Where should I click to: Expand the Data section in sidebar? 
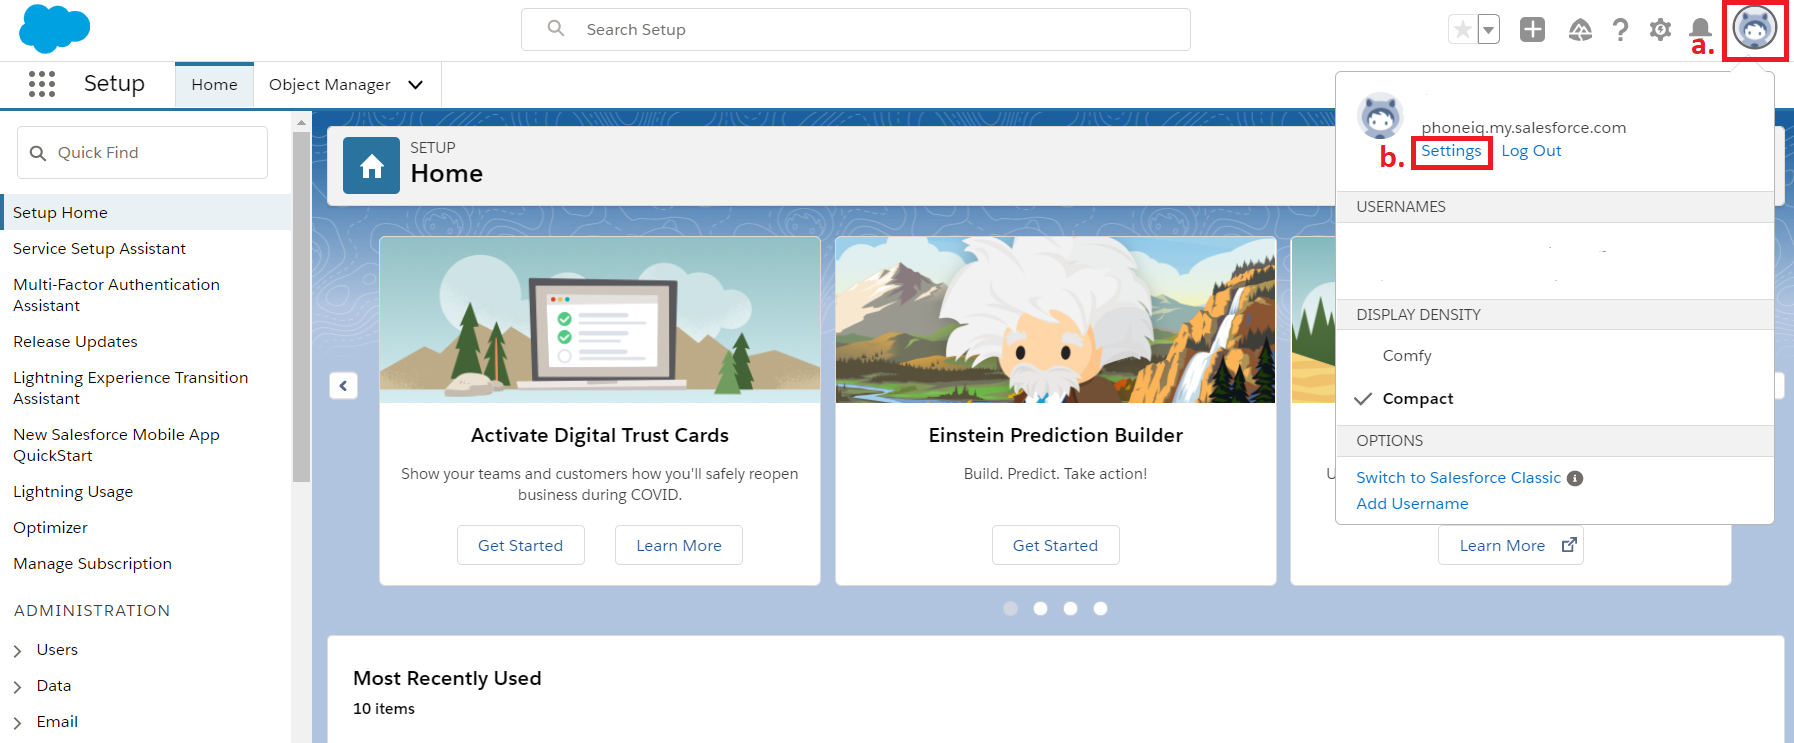[x=18, y=687]
